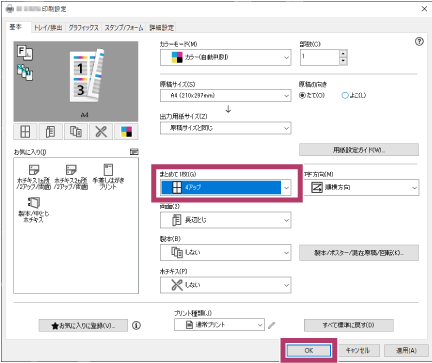The image size is (432, 363).
Task: Click すべて標準に戻す button
Action: point(349,325)
